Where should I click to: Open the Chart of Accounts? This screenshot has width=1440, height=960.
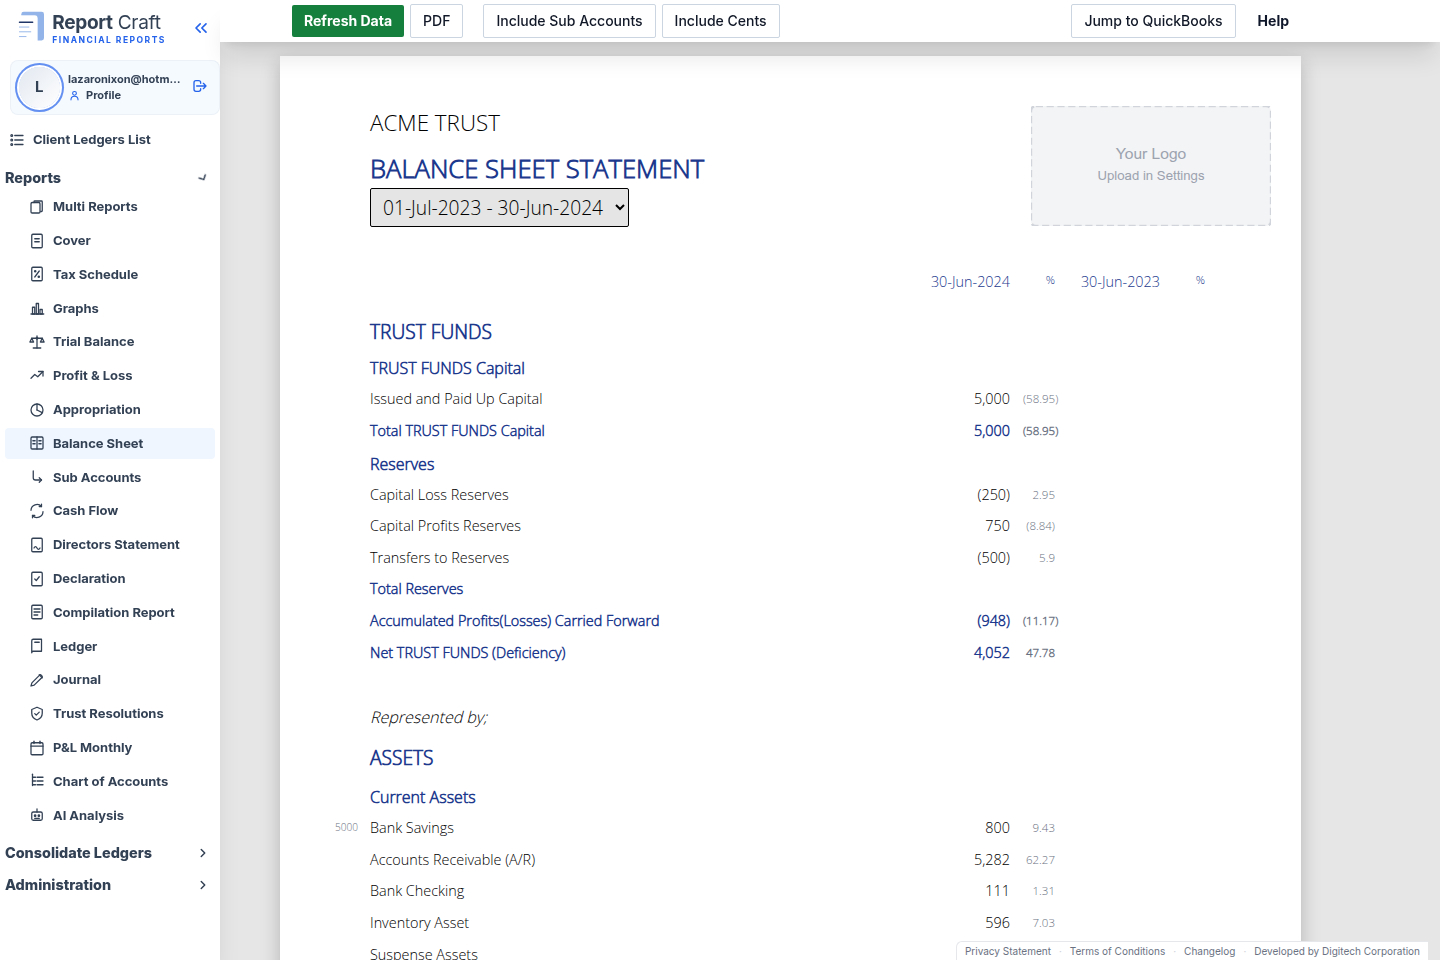click(x=110, y=782)
